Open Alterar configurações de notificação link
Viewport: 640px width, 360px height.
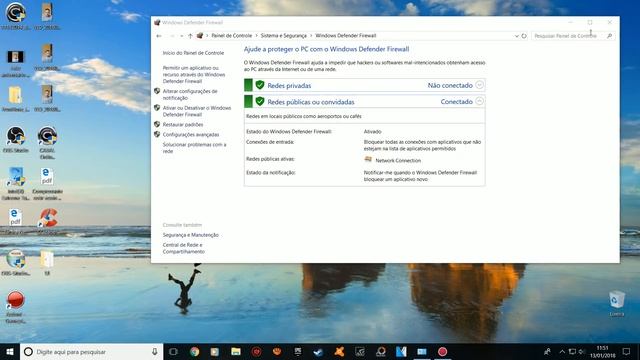coord(190,95)
